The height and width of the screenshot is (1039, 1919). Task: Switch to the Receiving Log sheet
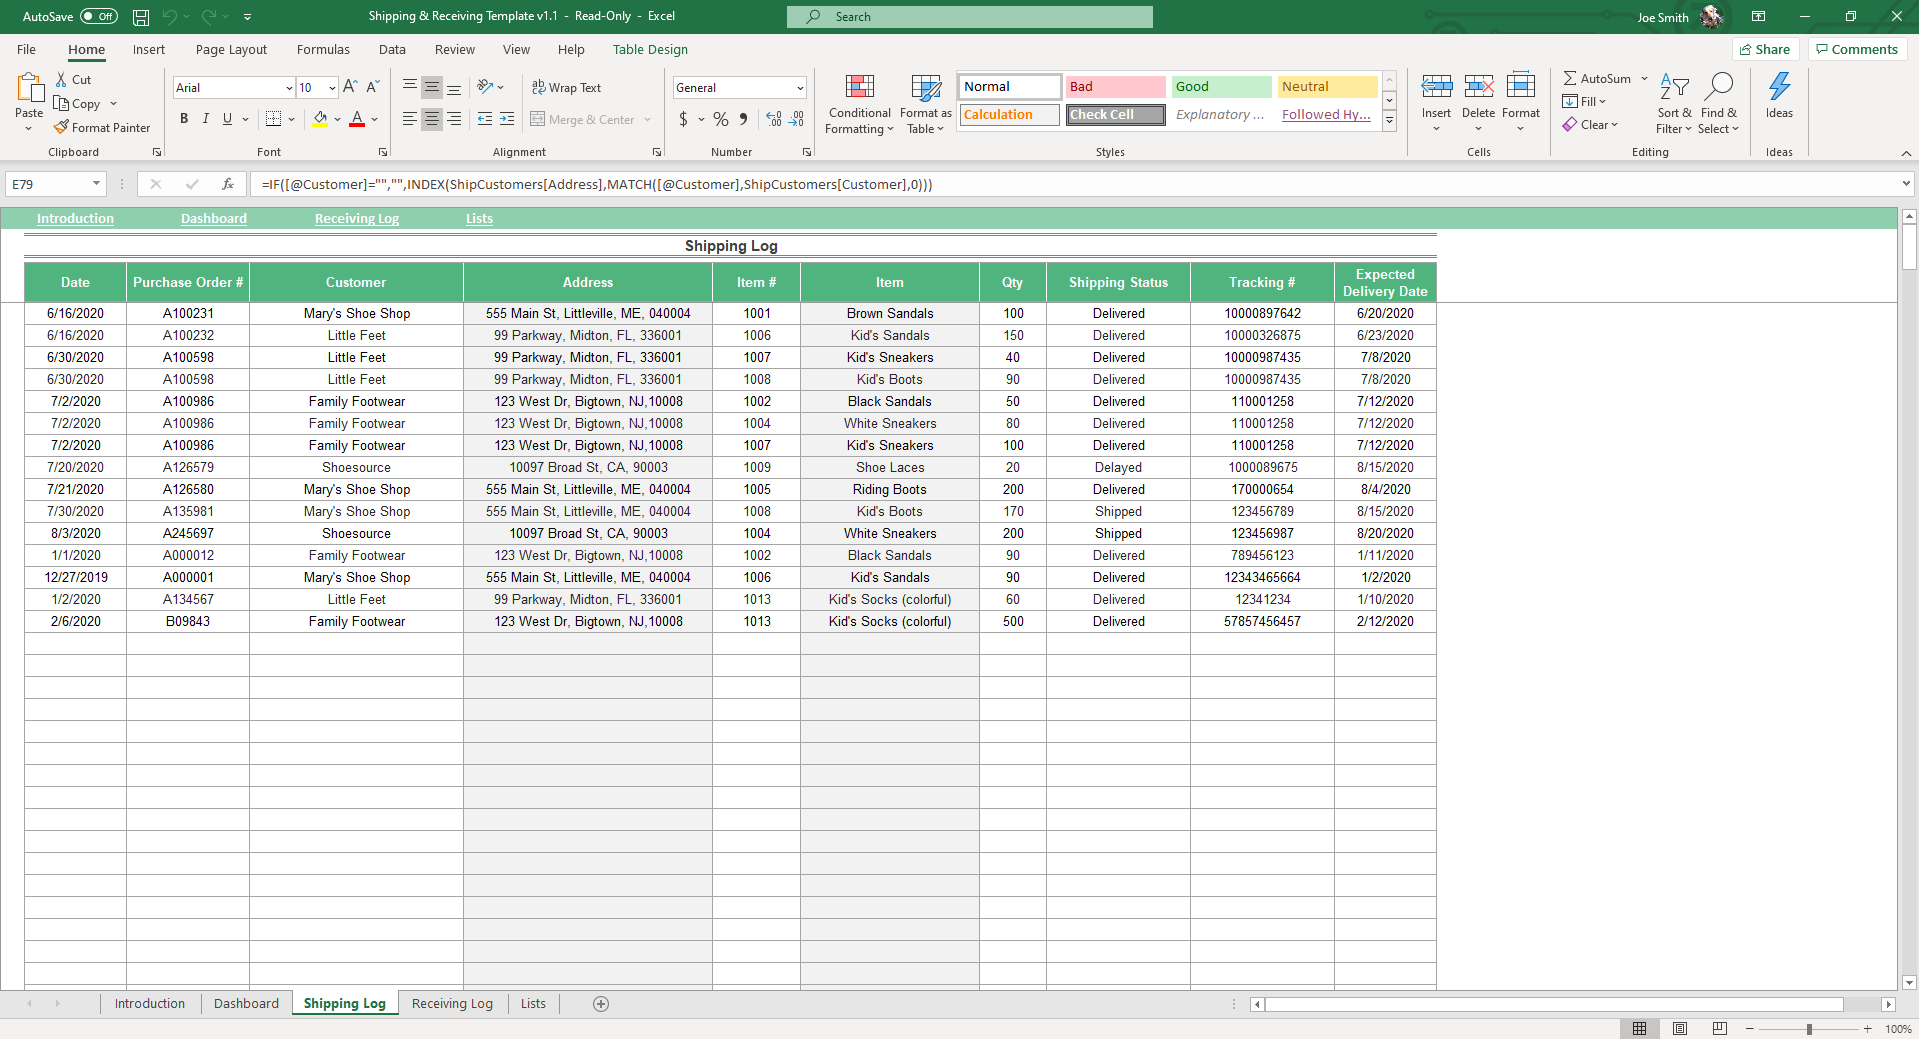451,1003
